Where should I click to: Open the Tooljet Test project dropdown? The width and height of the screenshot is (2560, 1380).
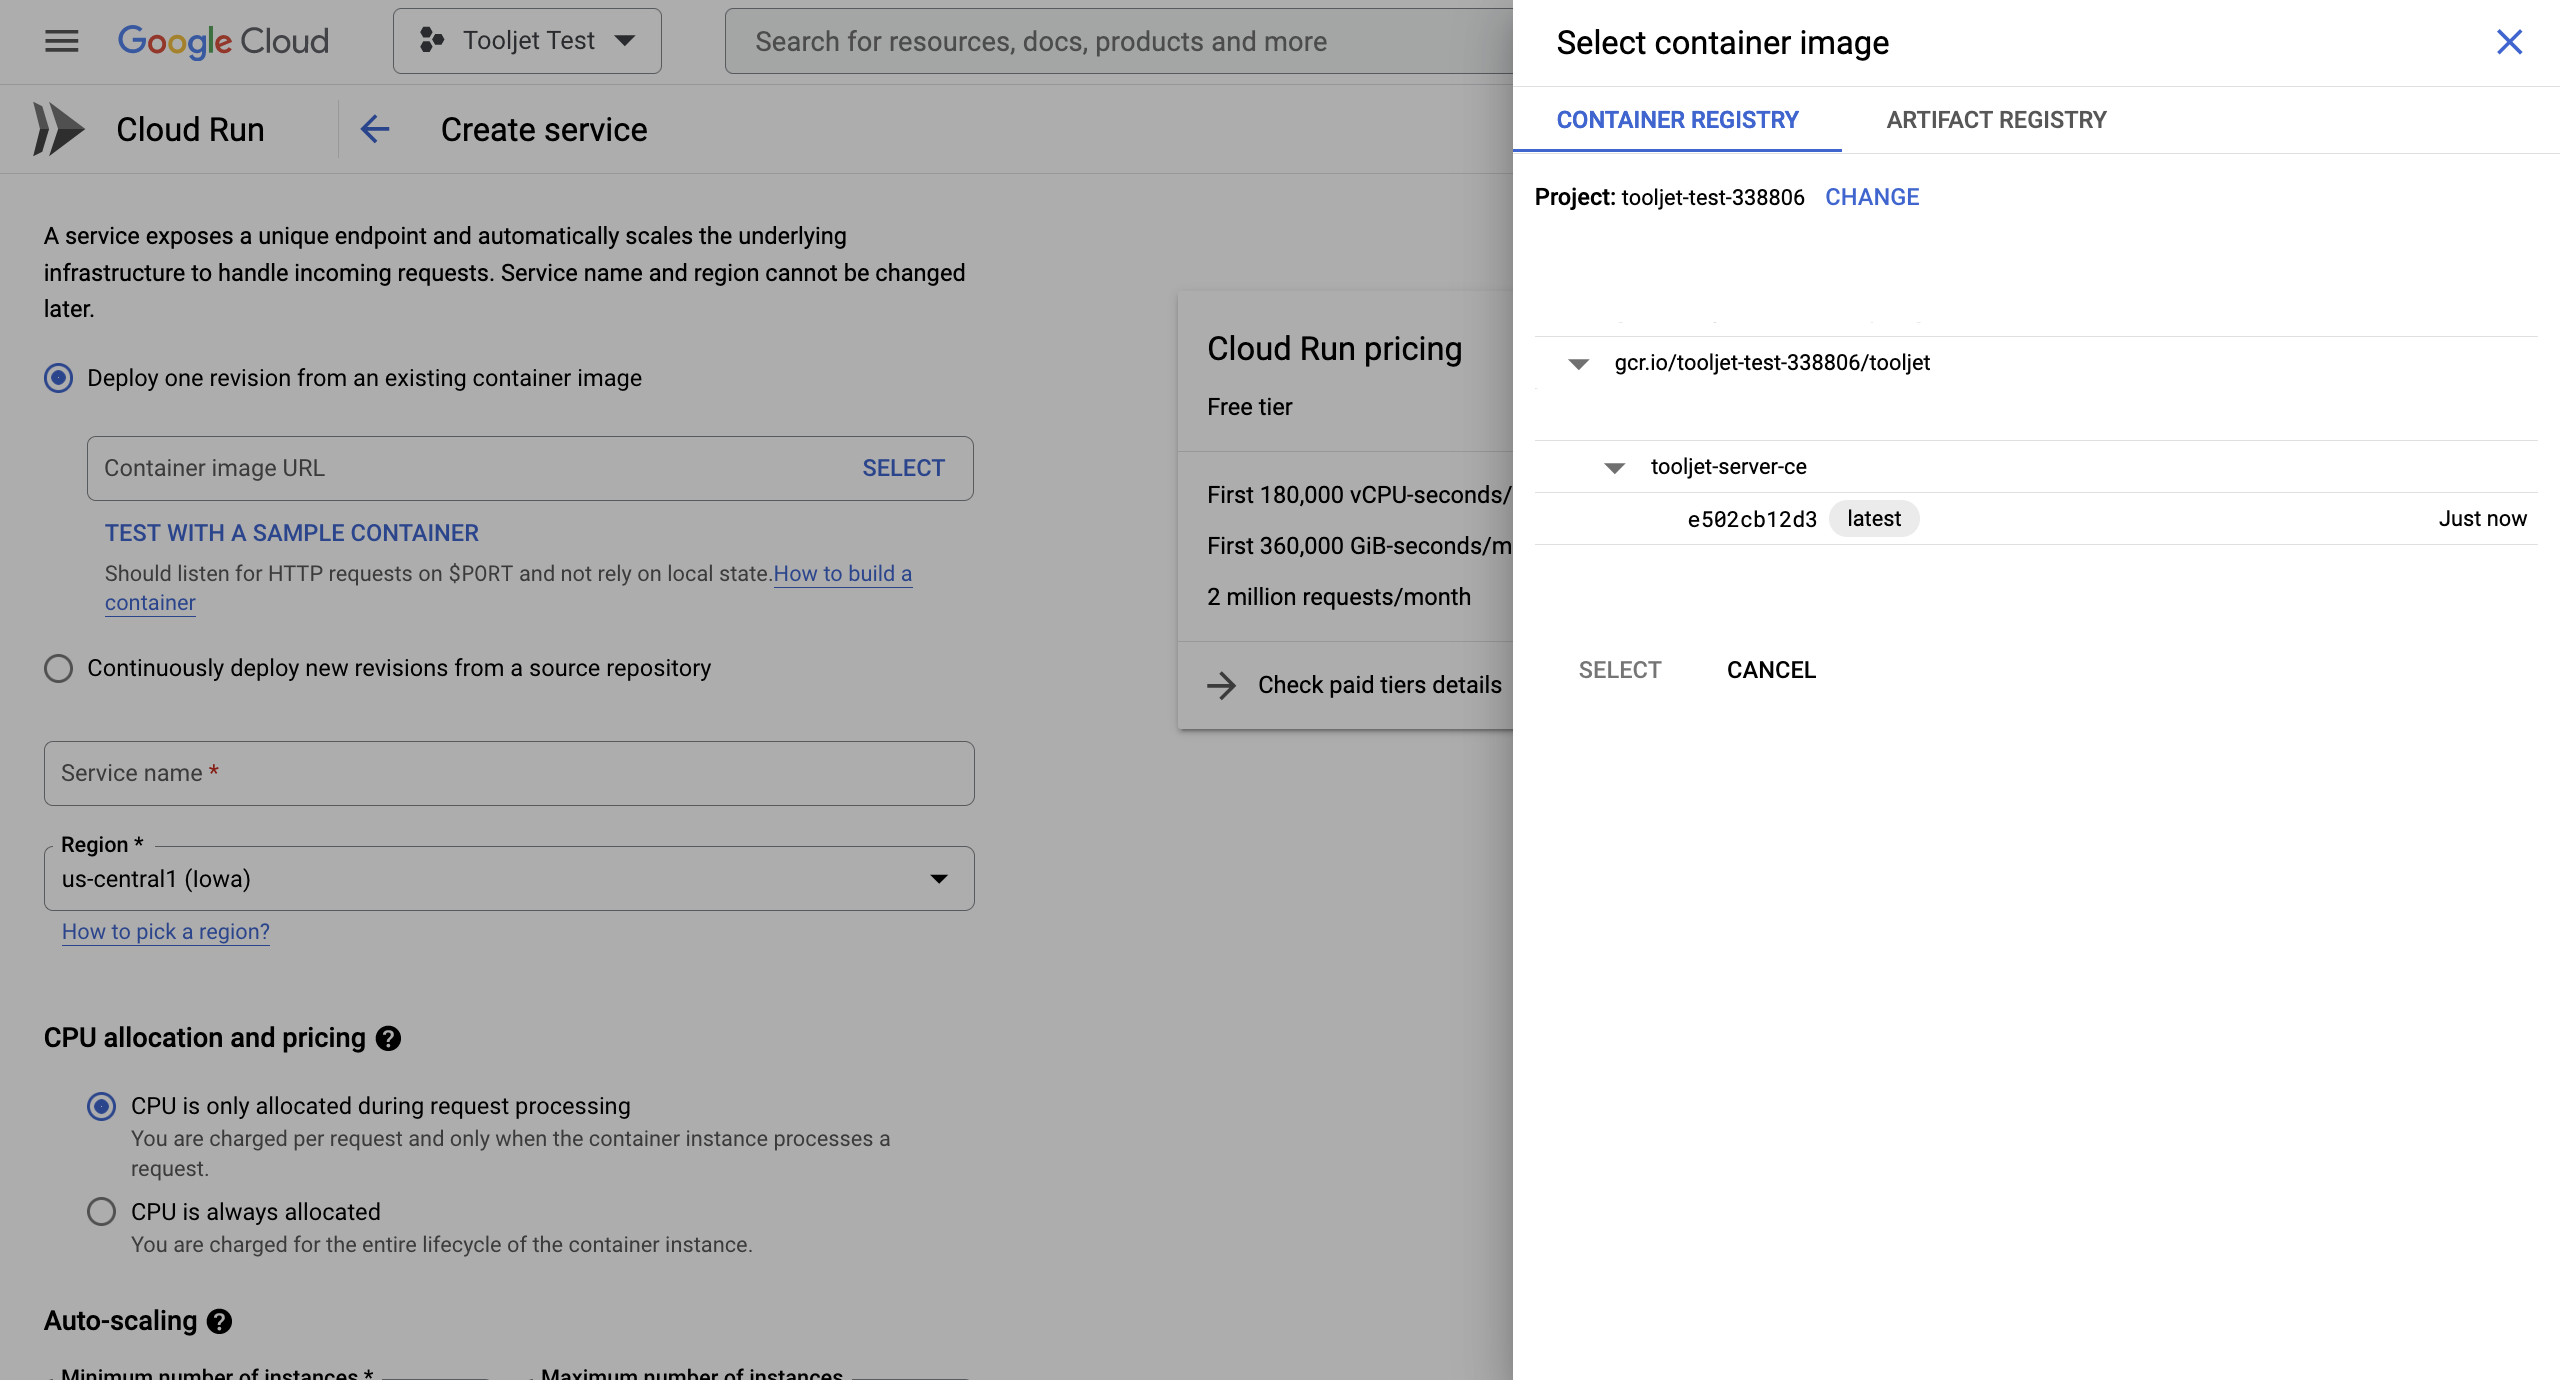point(527,41)
